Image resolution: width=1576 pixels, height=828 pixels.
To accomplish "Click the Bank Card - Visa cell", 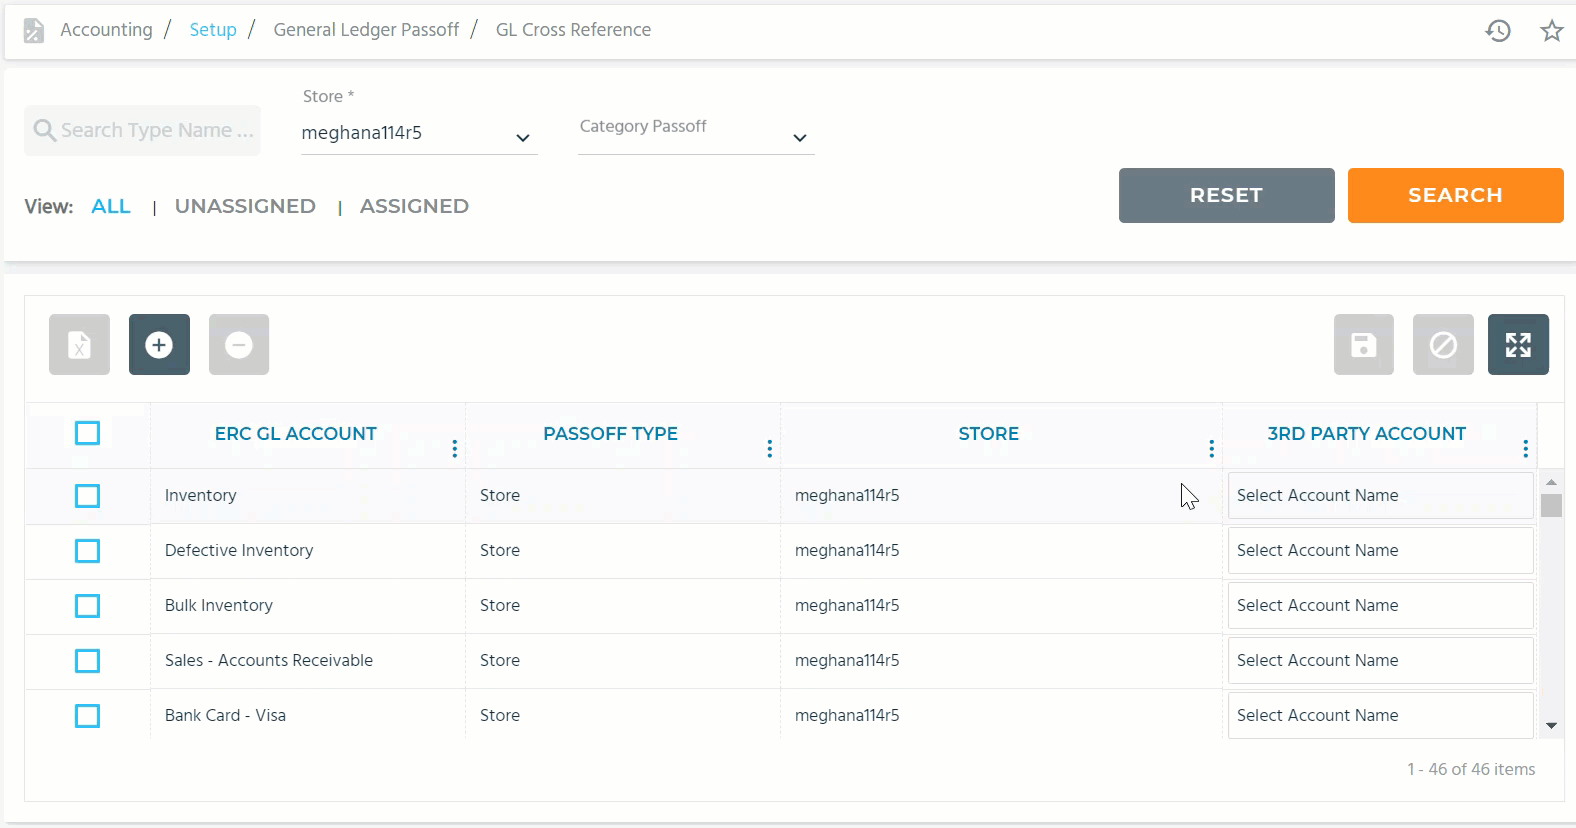I will click(307, 716).
